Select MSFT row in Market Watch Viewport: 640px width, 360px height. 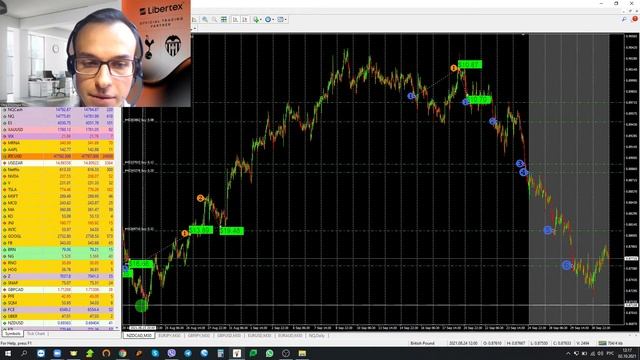pyautogui.click(x=58, y=196)
